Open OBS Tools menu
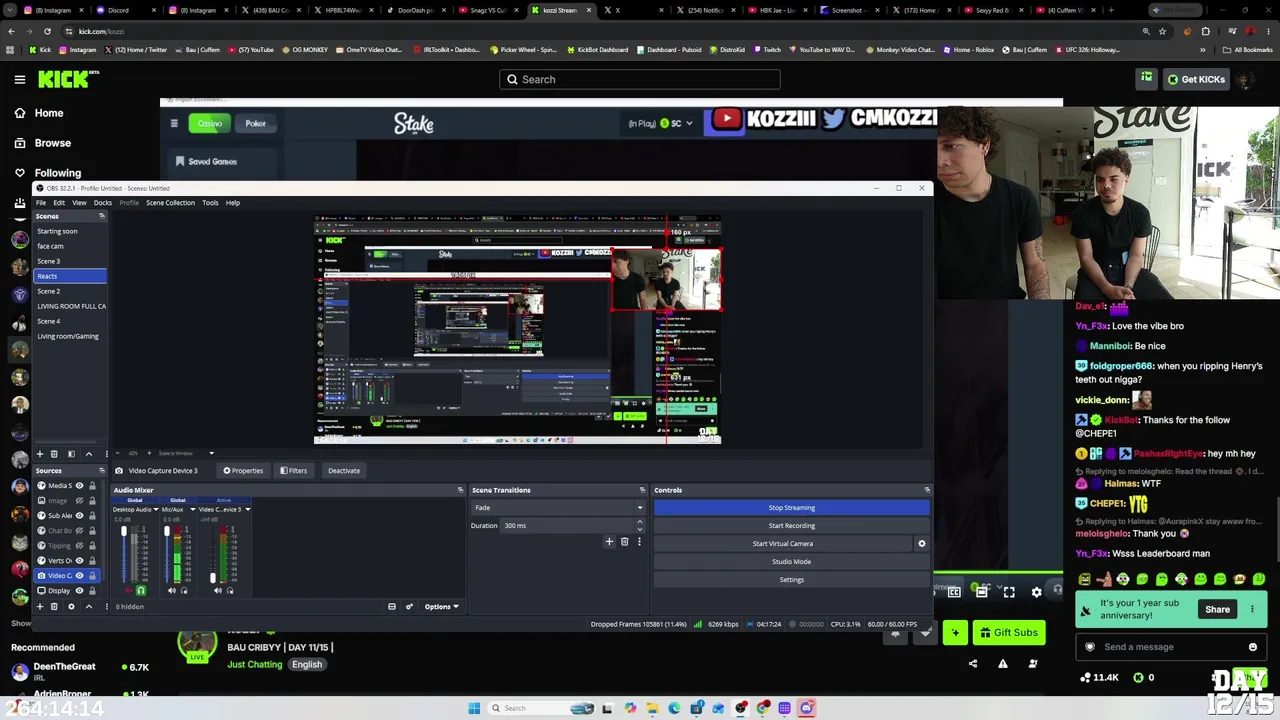This screenshot has width=1280, height=720. point(210,203)
